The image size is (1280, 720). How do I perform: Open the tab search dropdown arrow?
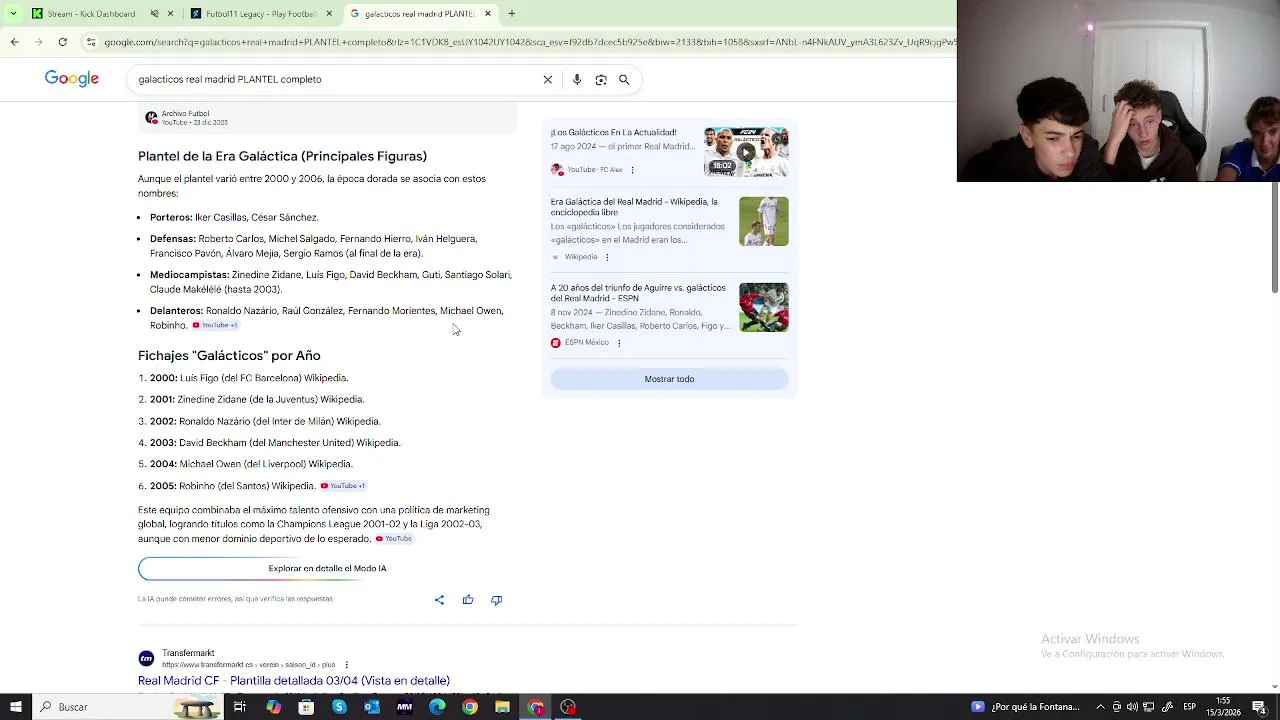[x=12, y=14]
